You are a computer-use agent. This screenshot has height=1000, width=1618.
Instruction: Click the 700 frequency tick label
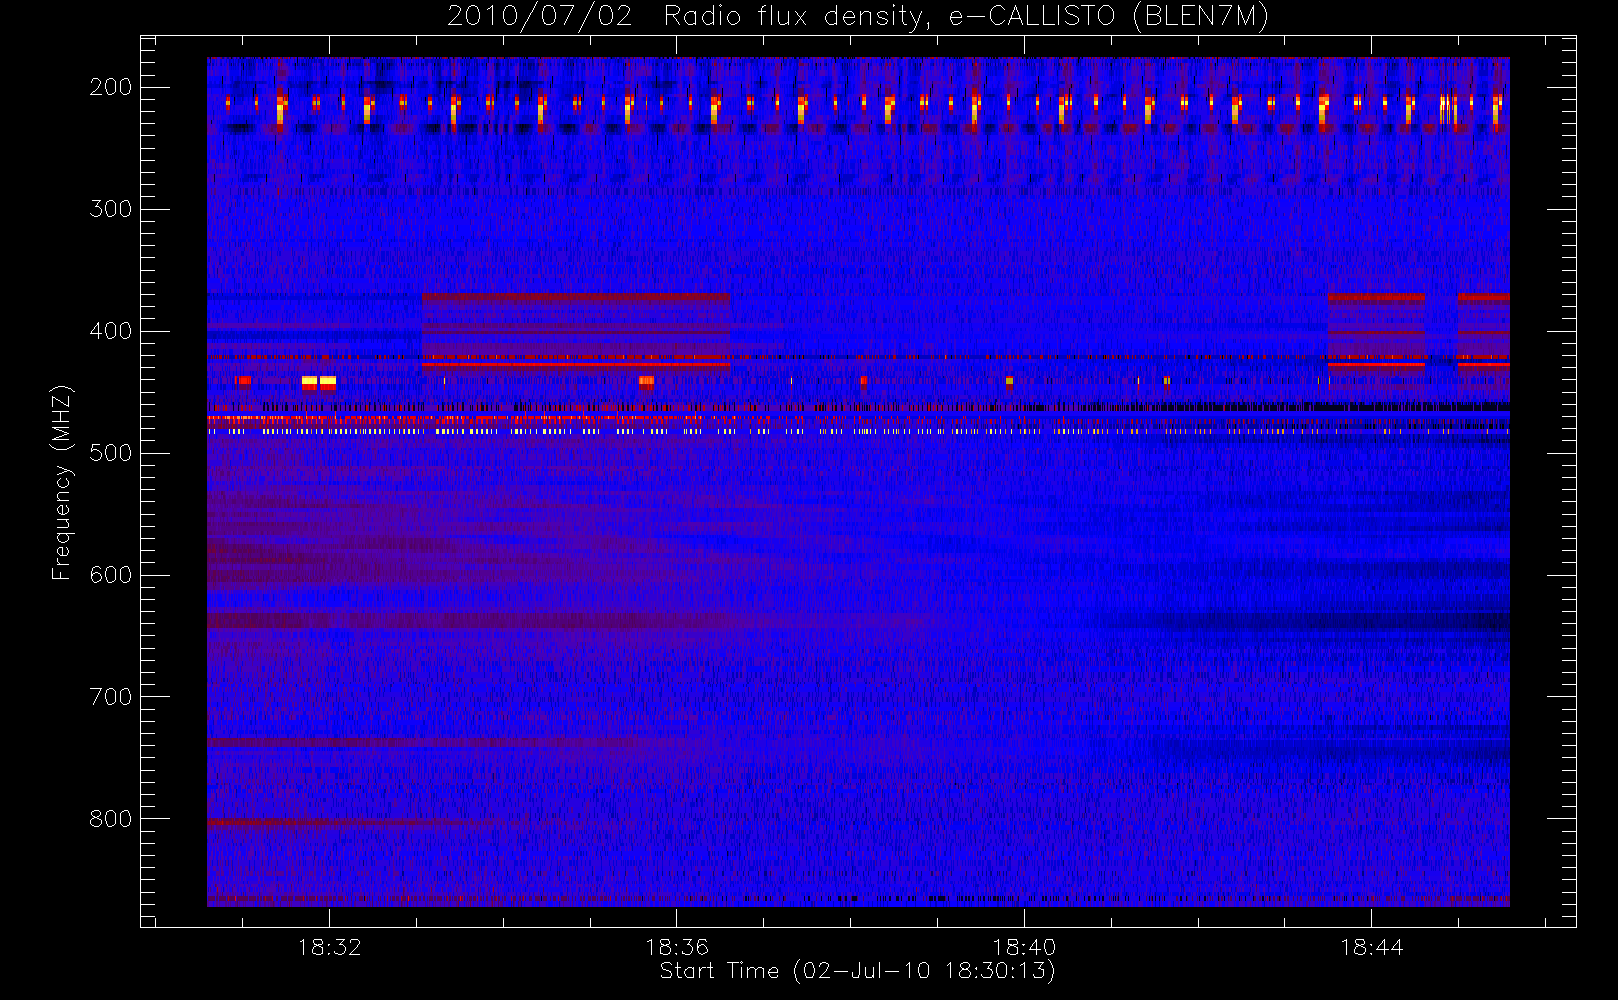[x=111, y=697]
